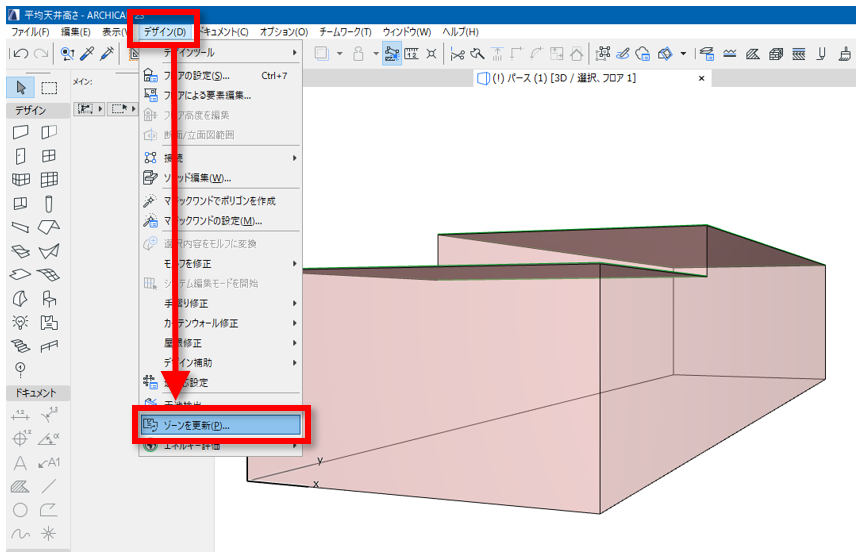
Task: Choose the Object chair tool
Action: click(49, 298)
